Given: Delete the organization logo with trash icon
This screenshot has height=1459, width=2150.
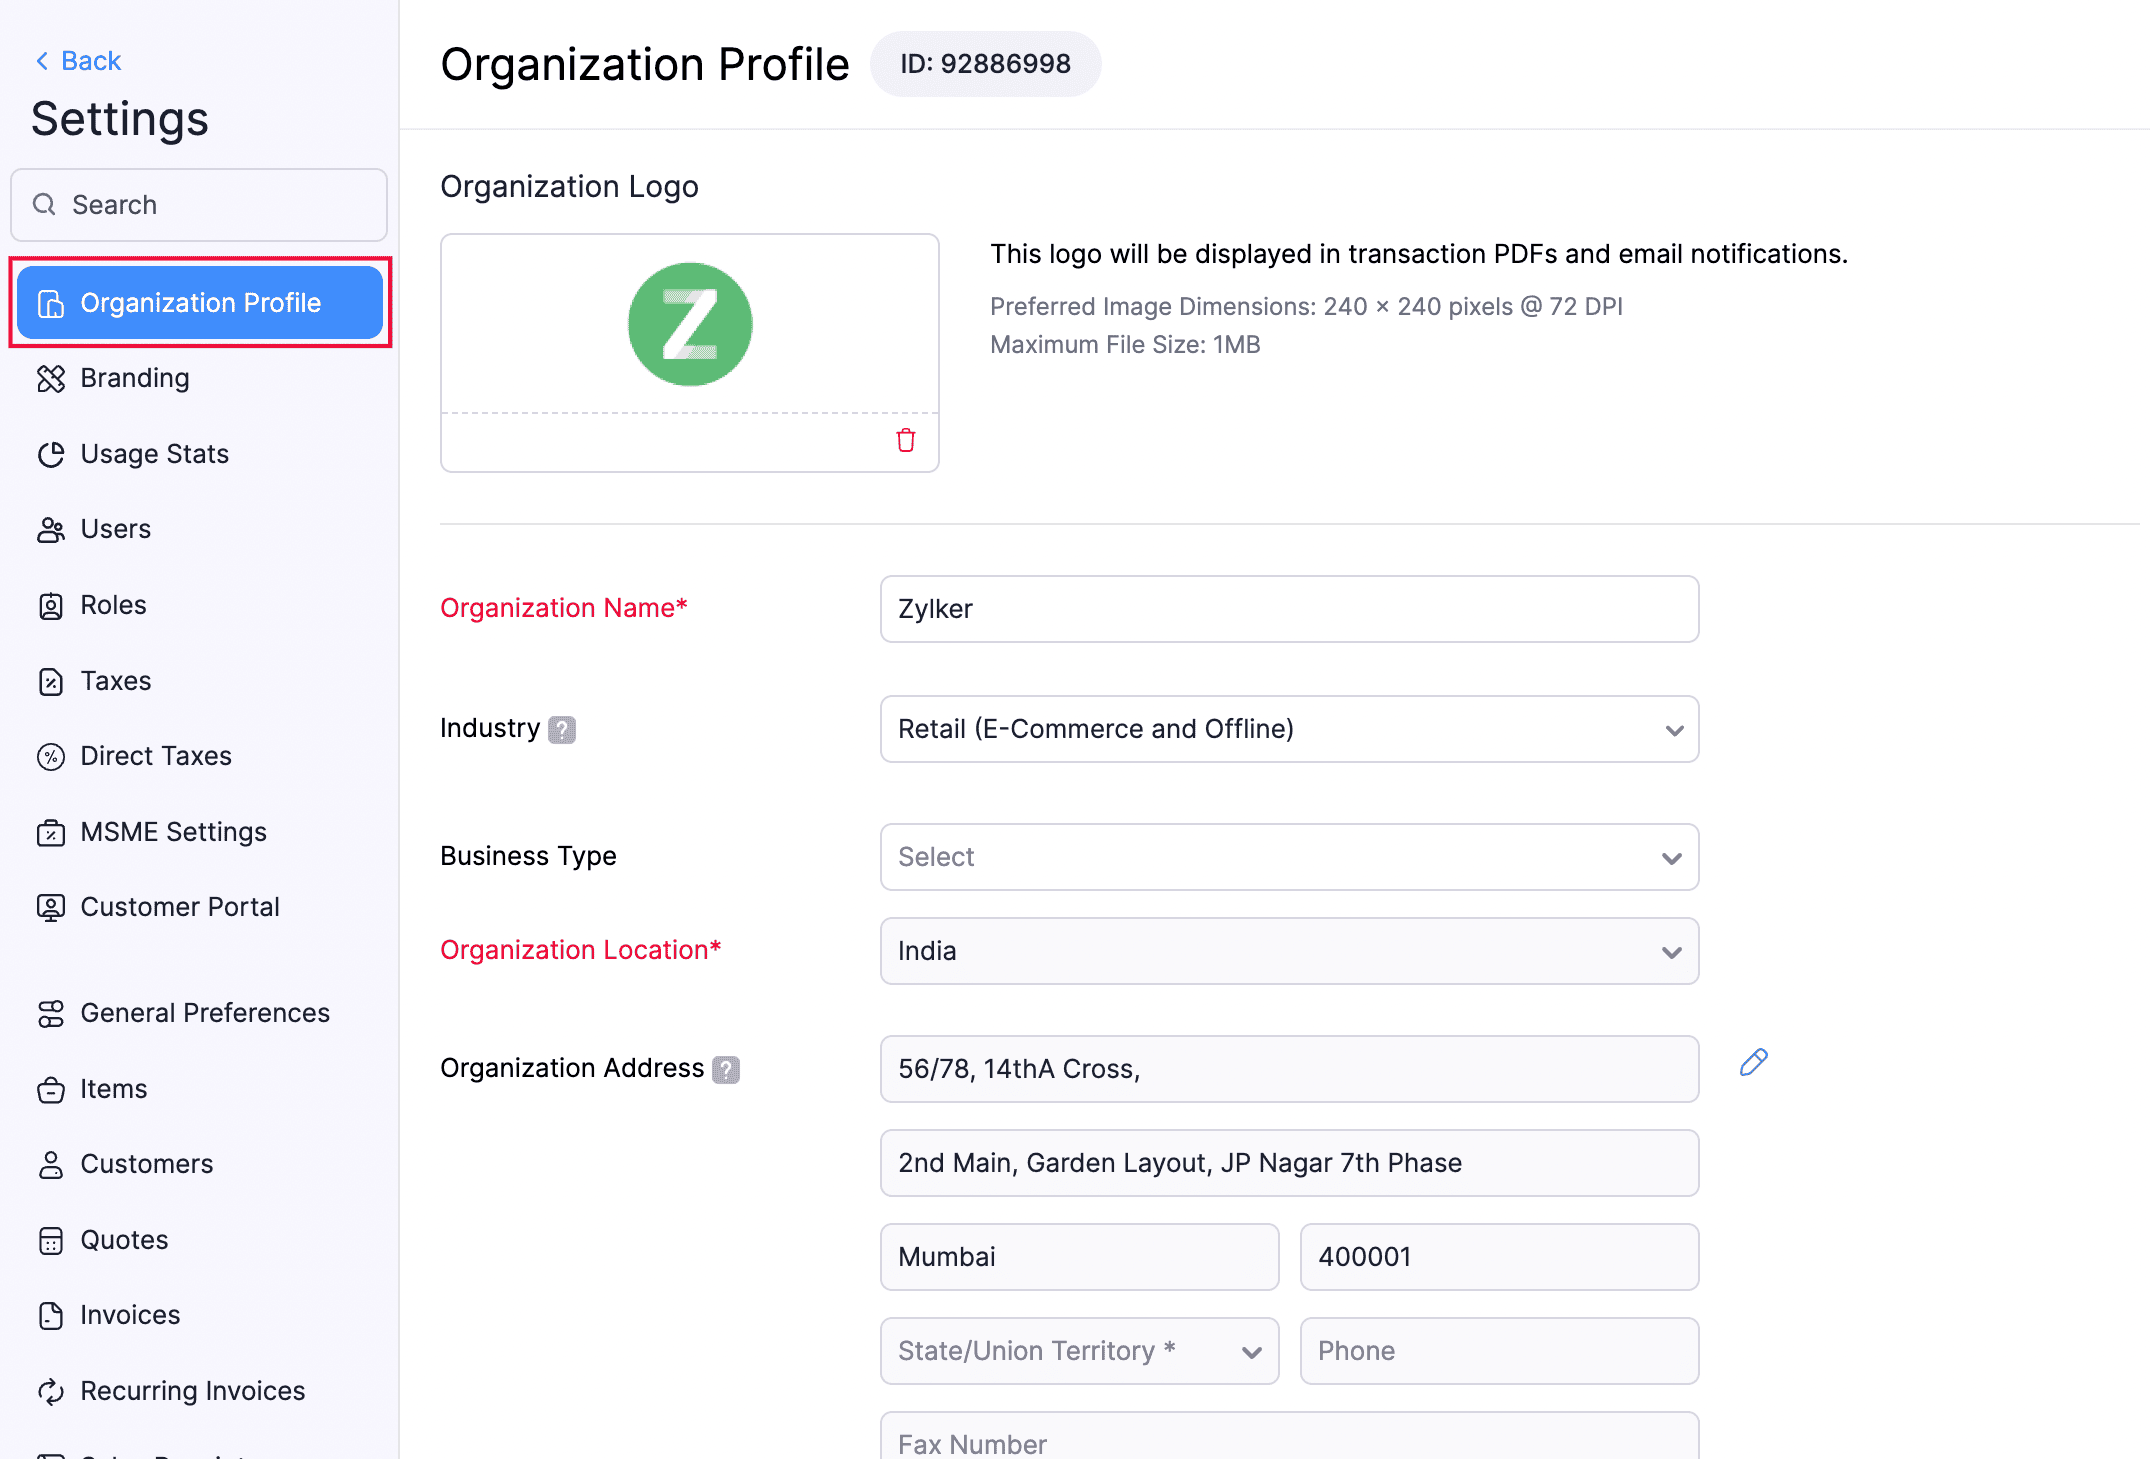Looking at the screenshot, I should point(905,440).
